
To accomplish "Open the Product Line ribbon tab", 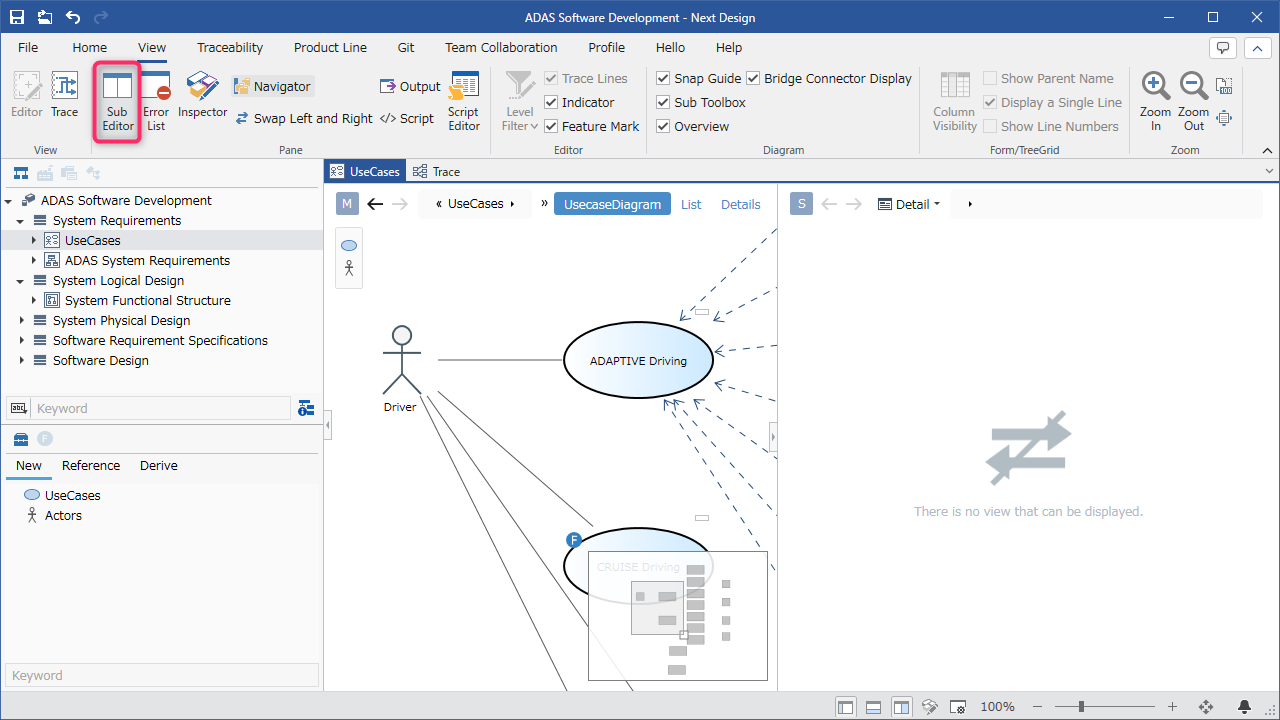I will coord(330,47).
